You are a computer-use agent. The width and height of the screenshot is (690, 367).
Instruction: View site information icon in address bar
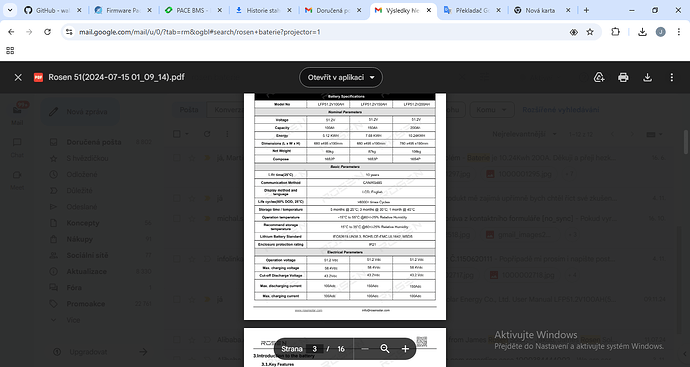click(69, 32)
